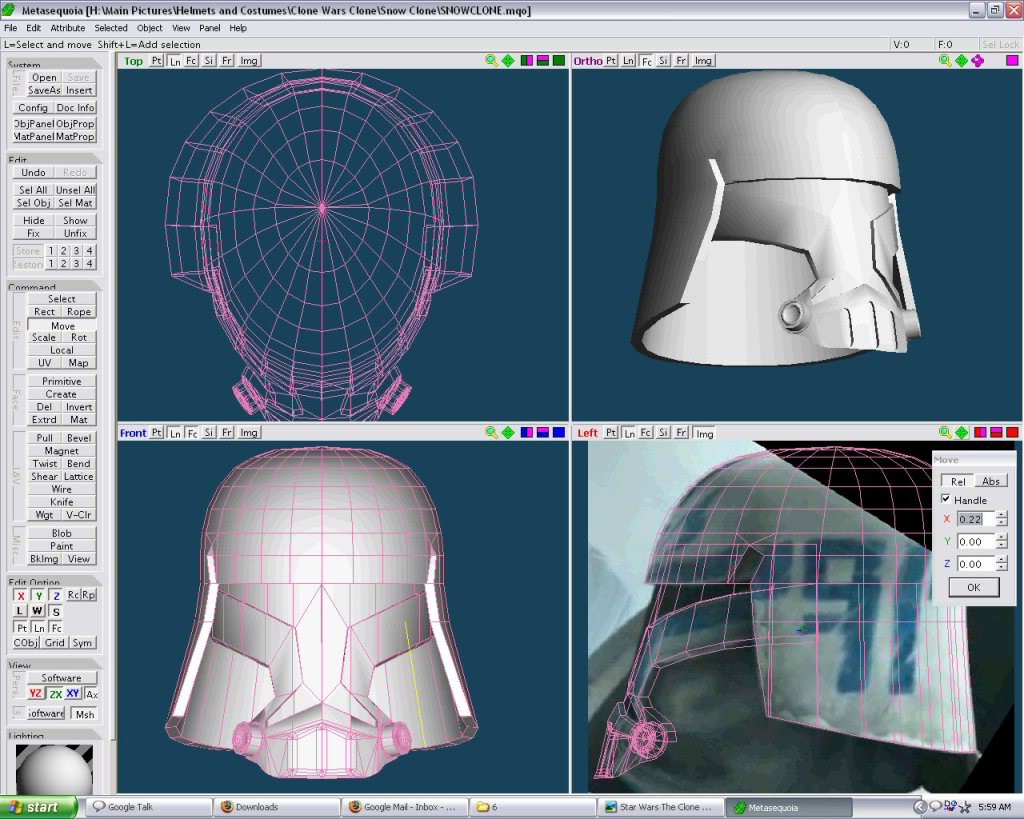The height and width of the screenshot is (819, 1024).
Task: Toggle Grid edit option
Action: [x=55, y=643]
